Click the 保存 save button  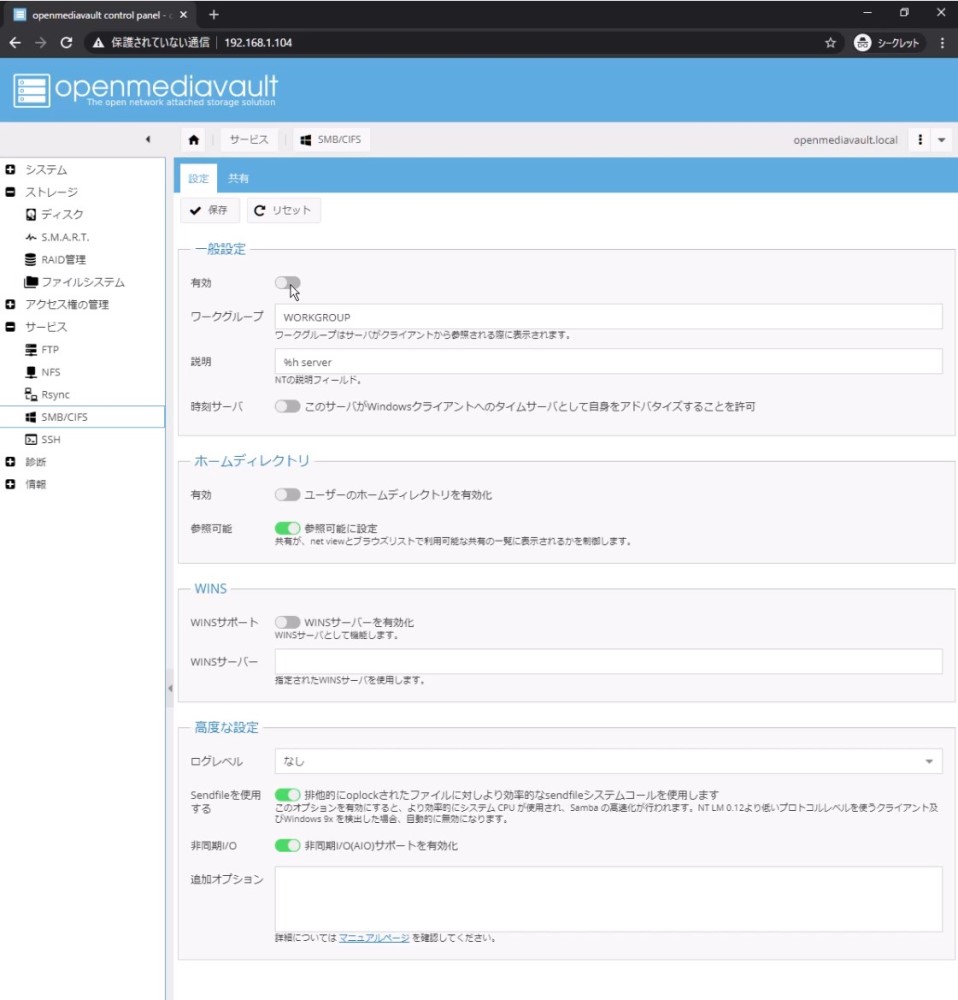[x=209, y=210]
